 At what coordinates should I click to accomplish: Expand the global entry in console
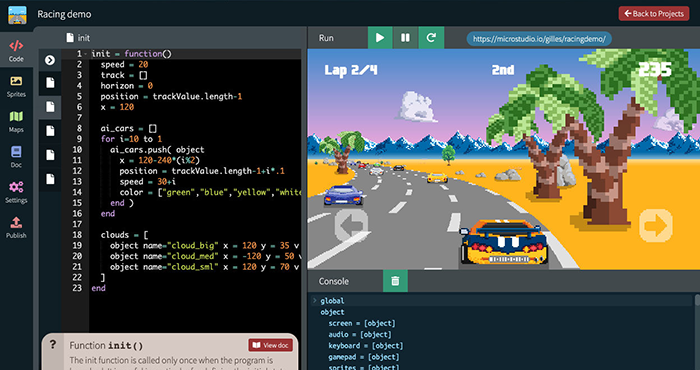pos(315,301)
